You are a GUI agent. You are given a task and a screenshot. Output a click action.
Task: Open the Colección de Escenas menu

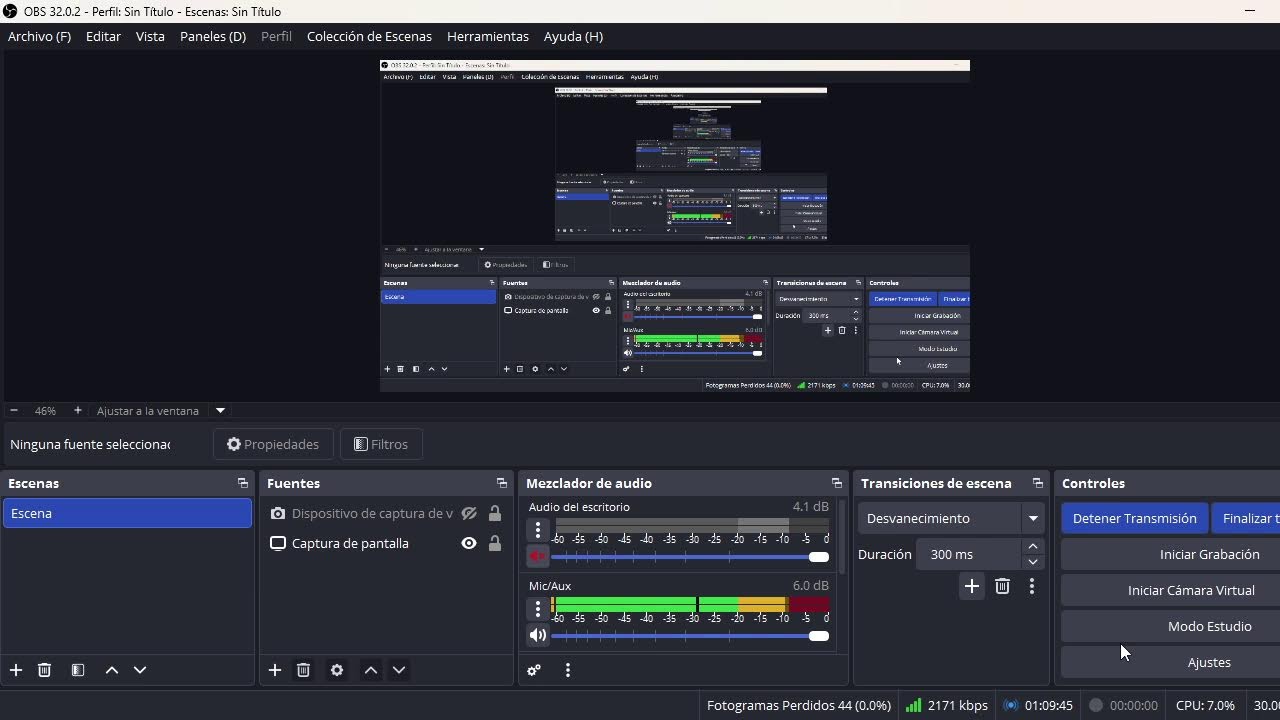click(x=369, y=36)
